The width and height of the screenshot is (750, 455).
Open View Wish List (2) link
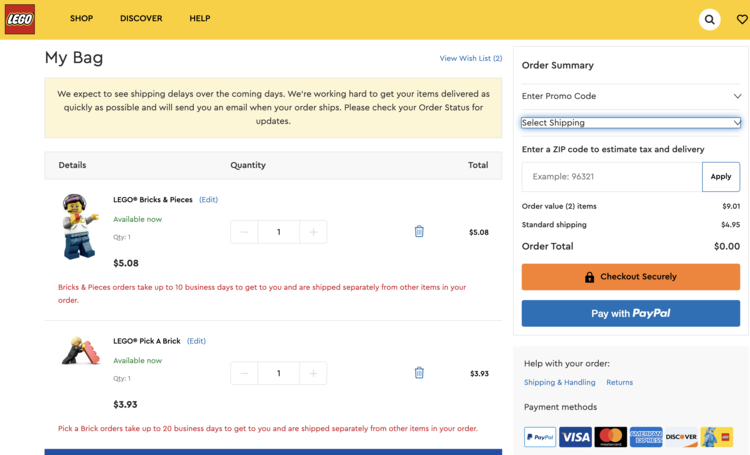click(471, 58)
